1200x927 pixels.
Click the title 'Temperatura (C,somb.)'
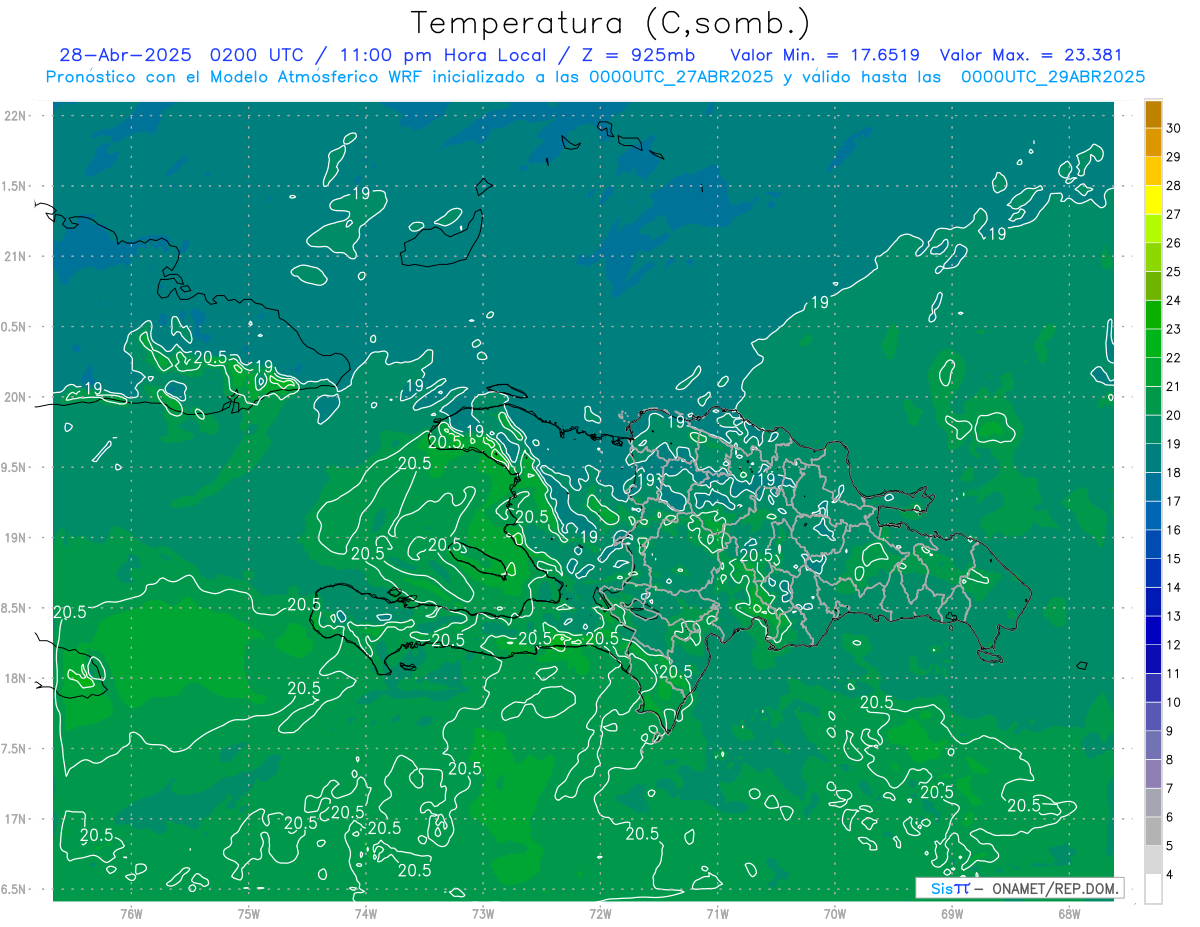tap(611, 23)
